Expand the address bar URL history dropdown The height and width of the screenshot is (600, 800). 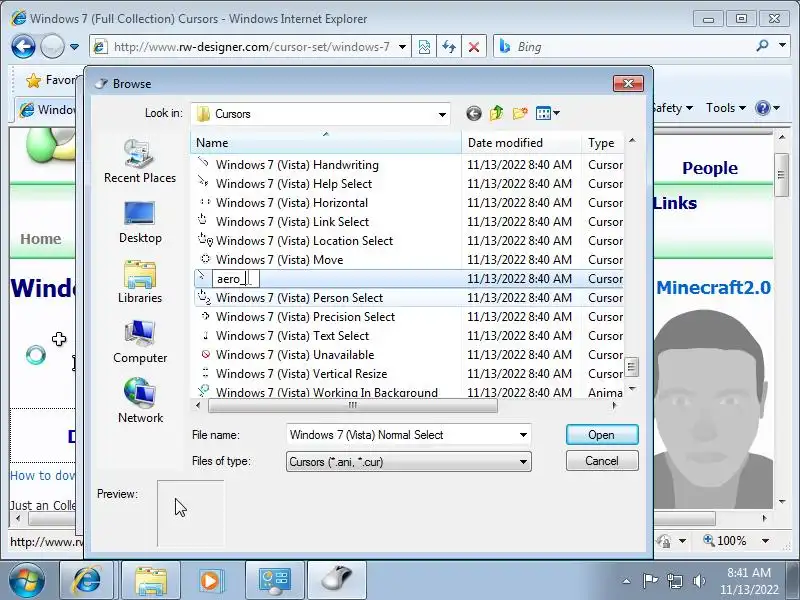tap(402, 47)
